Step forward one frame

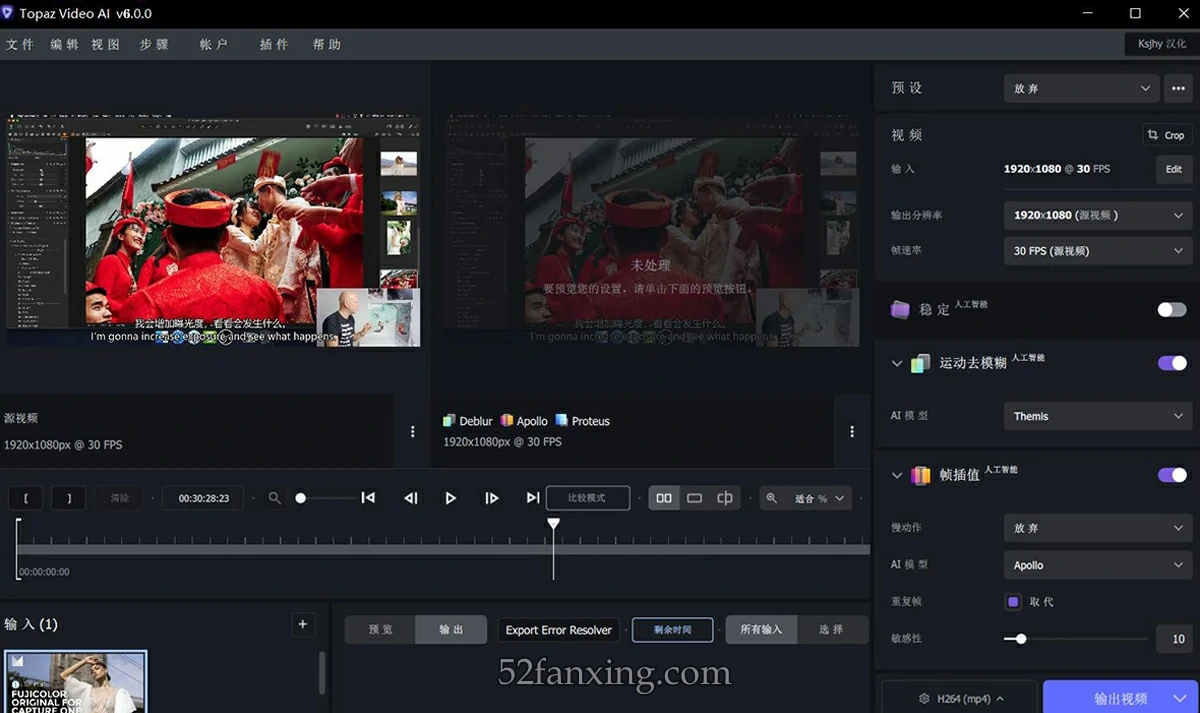coord(491,498)
